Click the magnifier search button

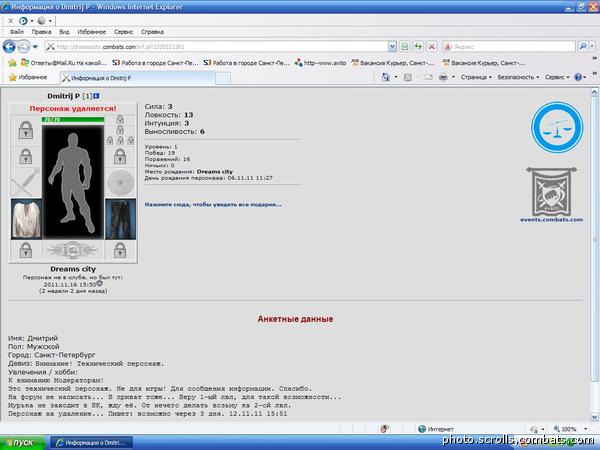click(x=582, y=46)
